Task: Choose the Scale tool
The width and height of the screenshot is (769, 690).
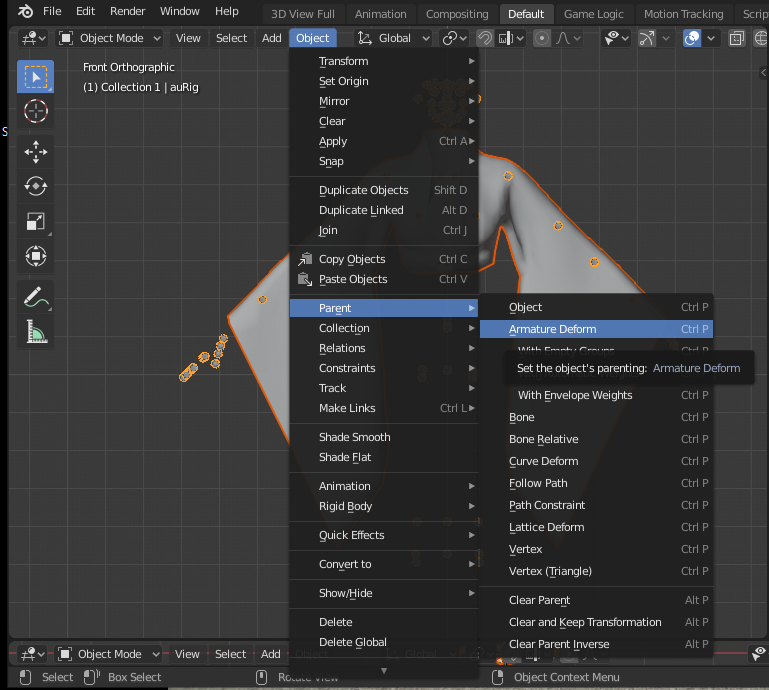Action: [x=35, y=221]
